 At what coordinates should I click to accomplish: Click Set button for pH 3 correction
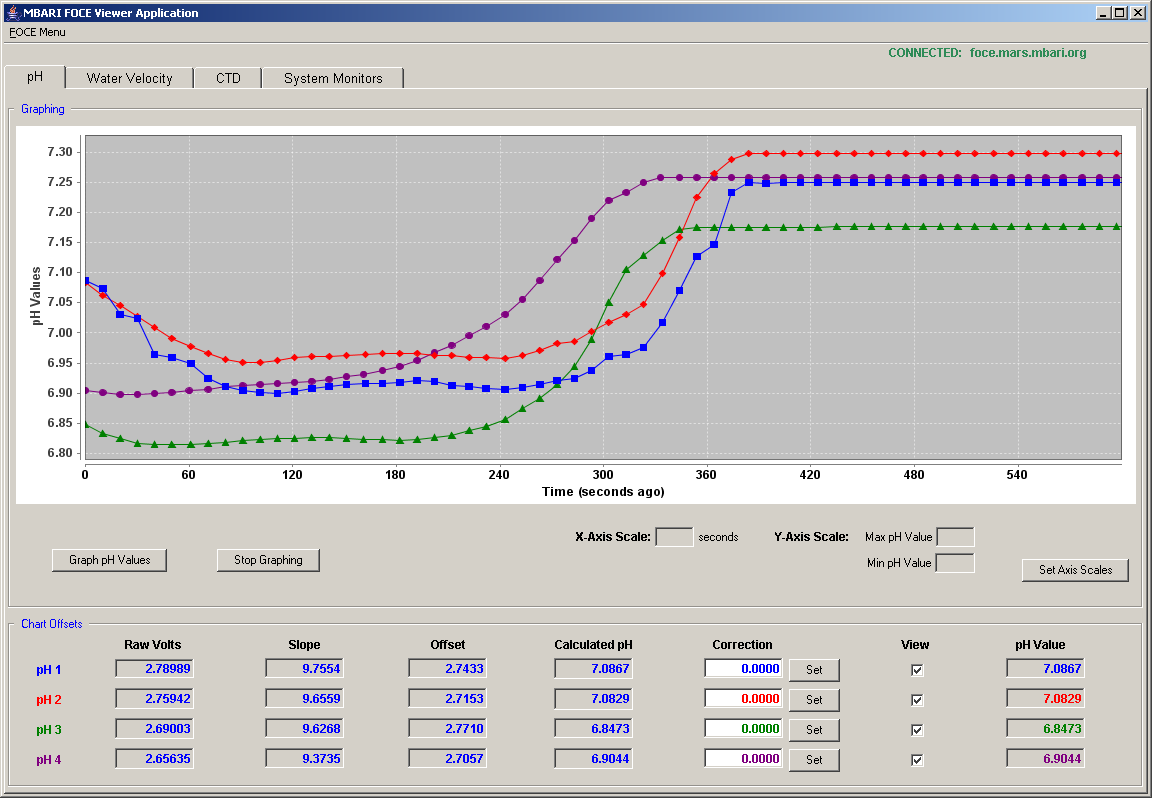coord(814,730)
